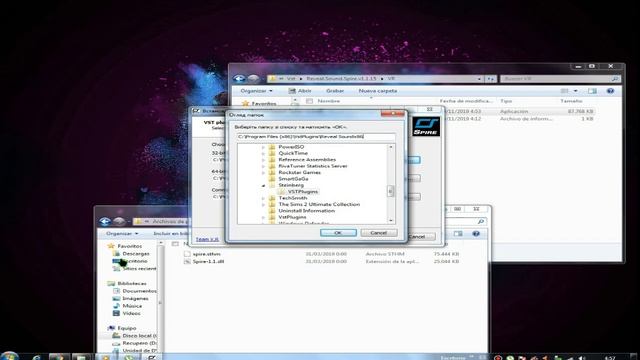This screenshot has width=640, height=360.
Task: Expand the VstPlugins folder node
Action: coord(263,217)
